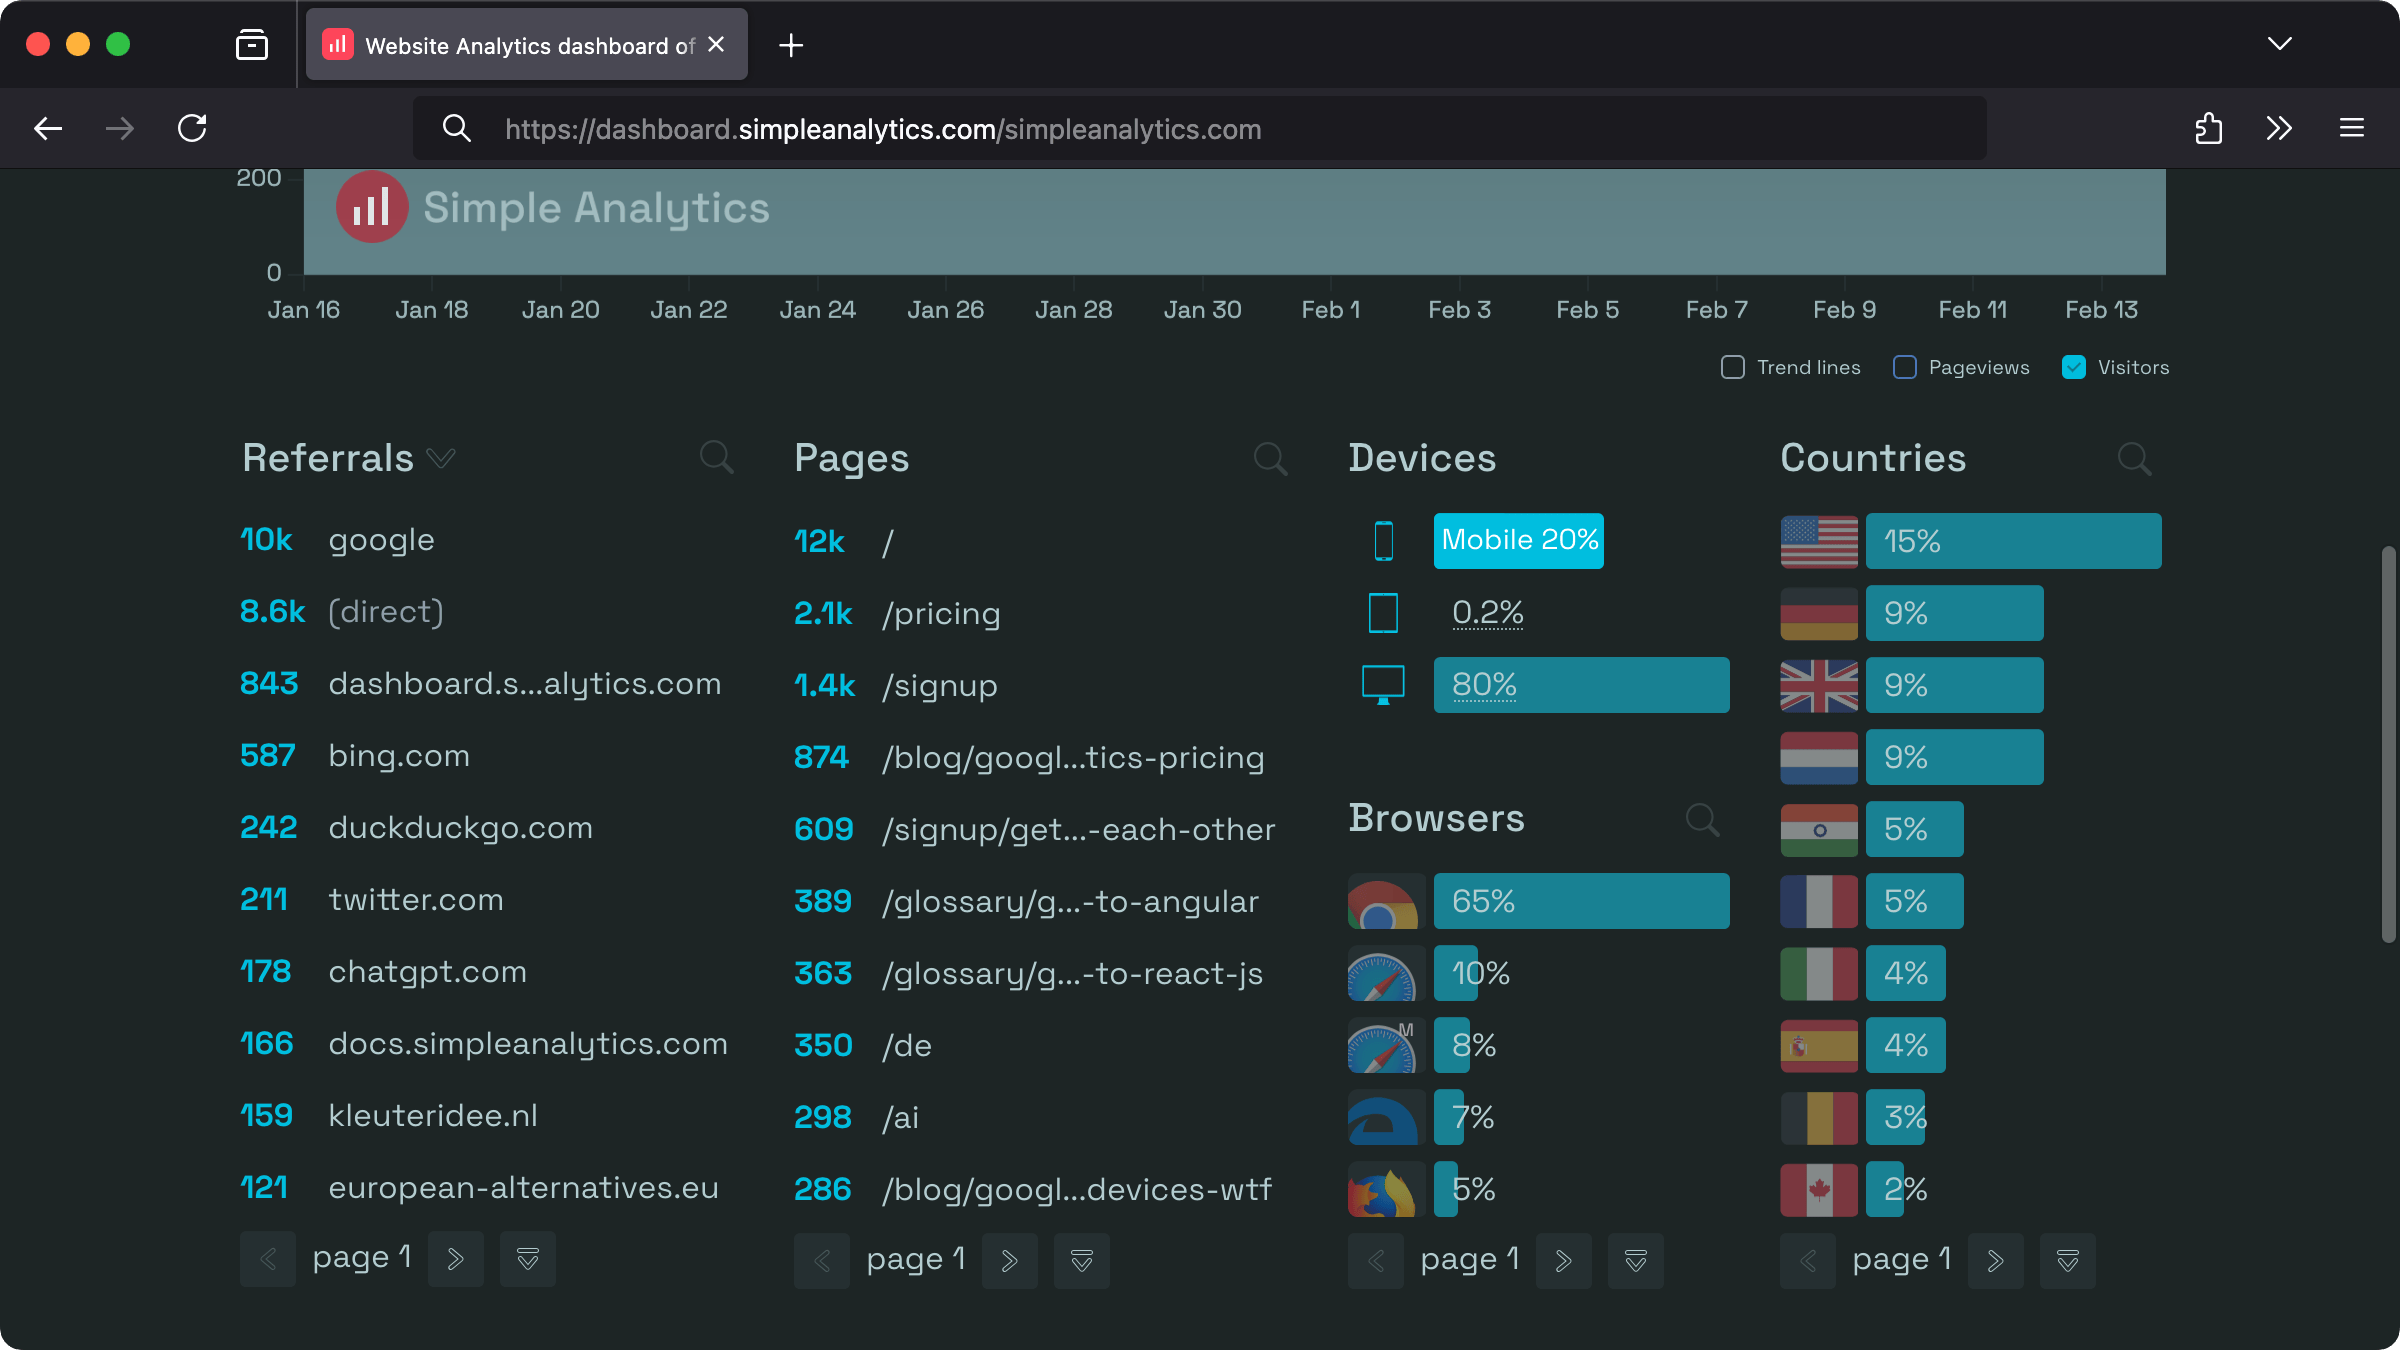Click the Spain flag
The width and height of the screenshot is (2400, 1350).
pyautogui.click(x=1819, y=1045)
